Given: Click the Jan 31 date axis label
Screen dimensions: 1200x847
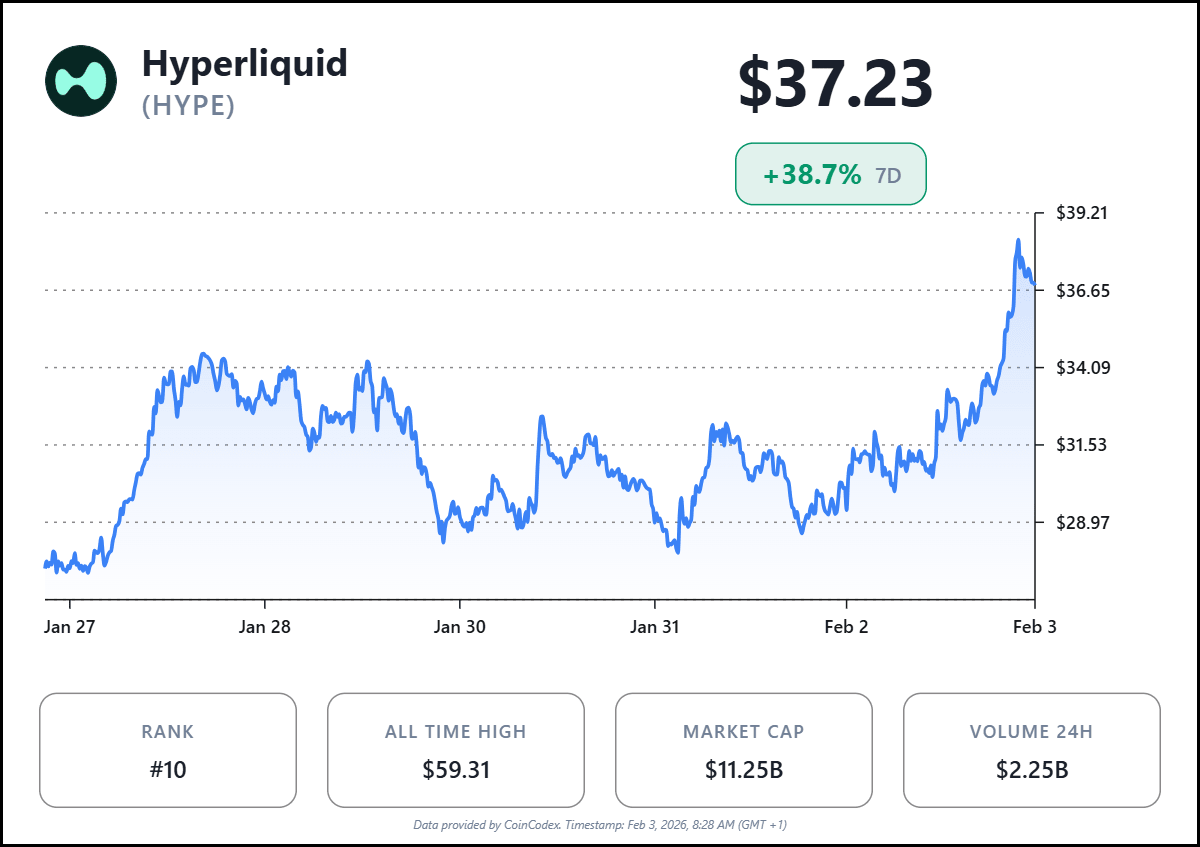Looking at the screenshot, I should (x=655, y=627).
